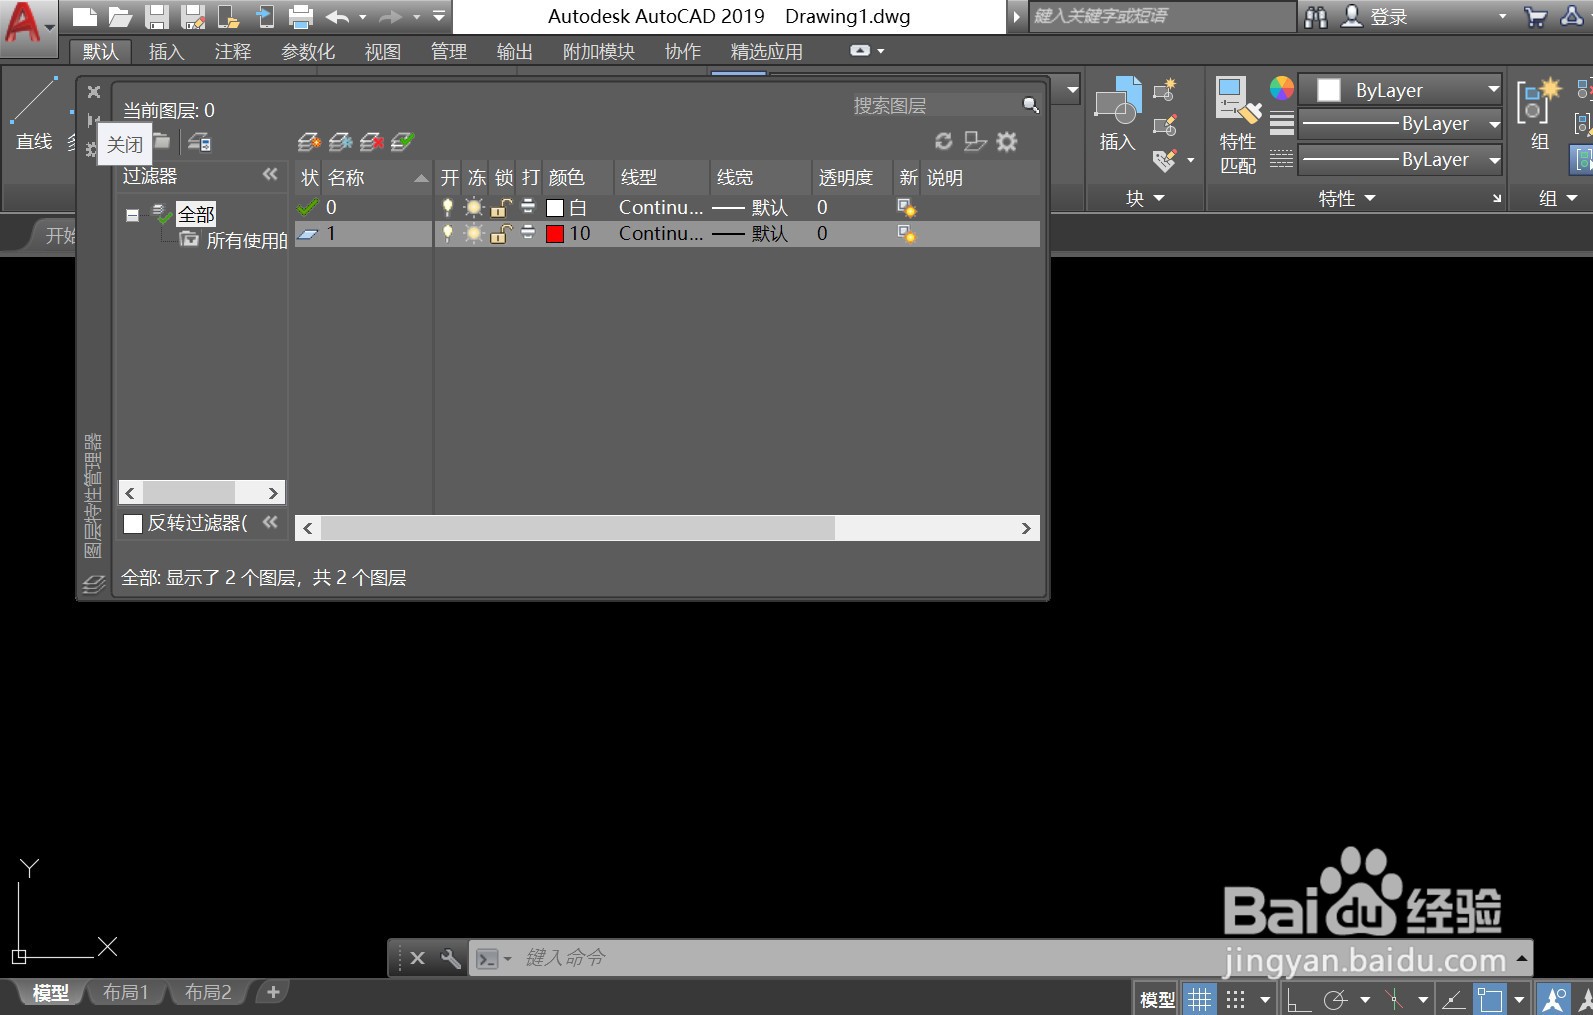Click the color wheel object color icon
This screenshot has width=1593, height=1015.
[x=1281, y=89]
